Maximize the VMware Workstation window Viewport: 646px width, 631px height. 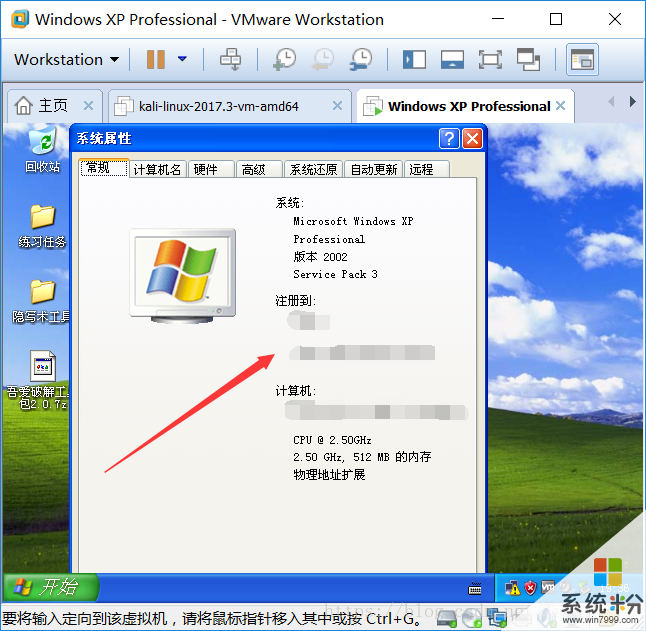click(x=556, y=19)
